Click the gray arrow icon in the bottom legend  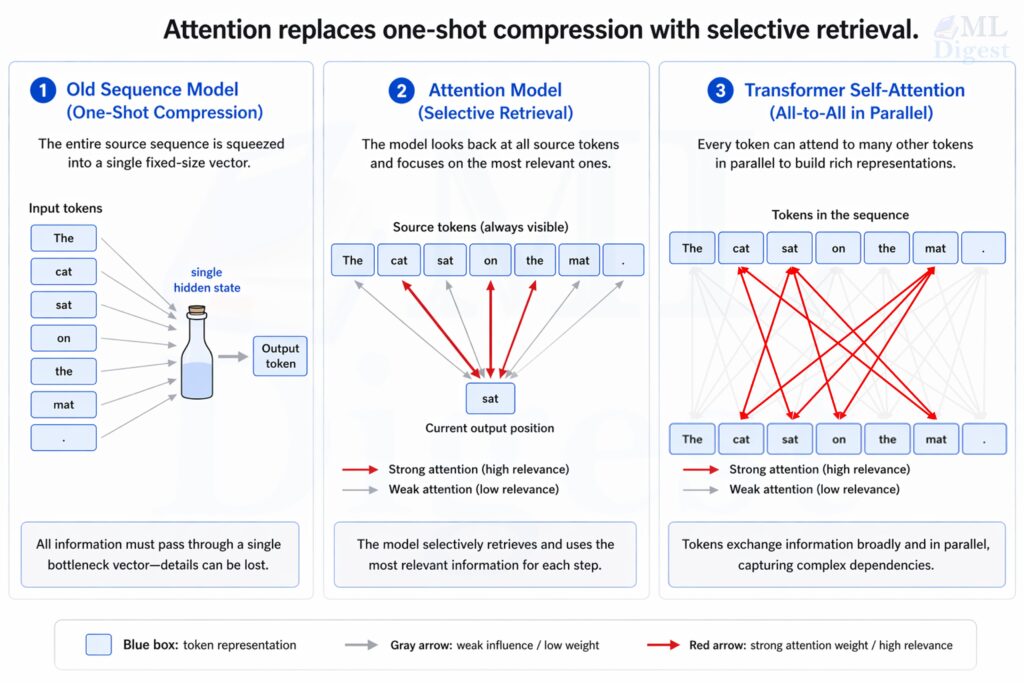pos(361,645)
